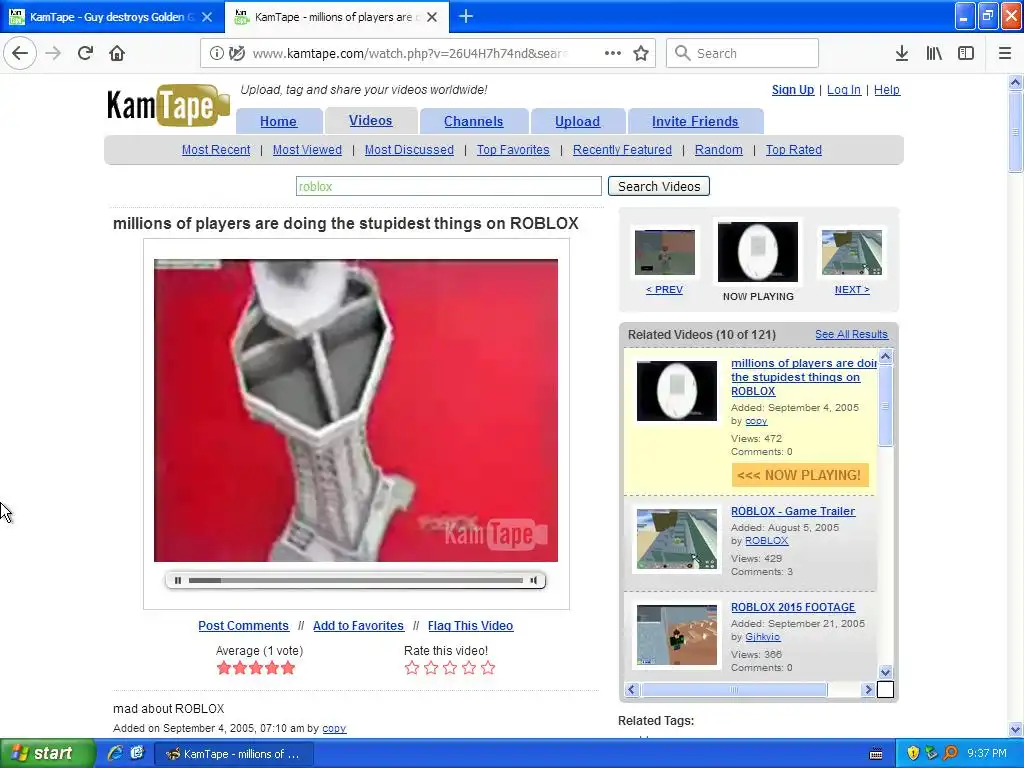Focus the 'roblox' video search field
Image resolution: width=1024 pixels, height=768 pixels.
pyautogui.click(x=449, y=186)
